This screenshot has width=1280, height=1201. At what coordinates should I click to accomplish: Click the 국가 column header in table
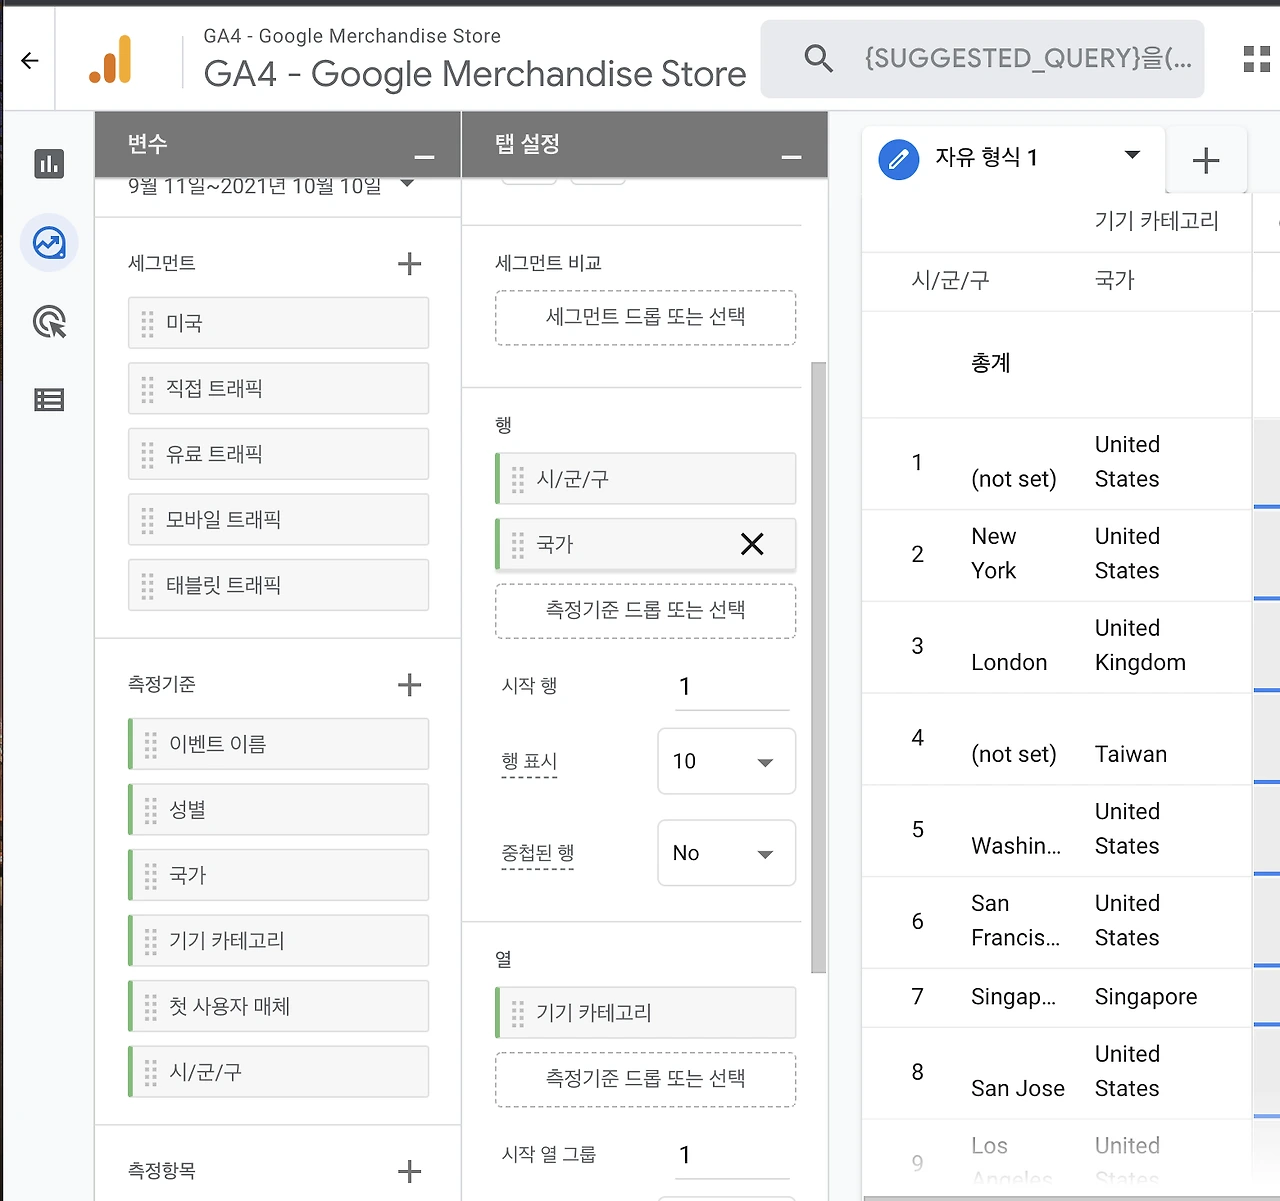tap(1115, 280)
